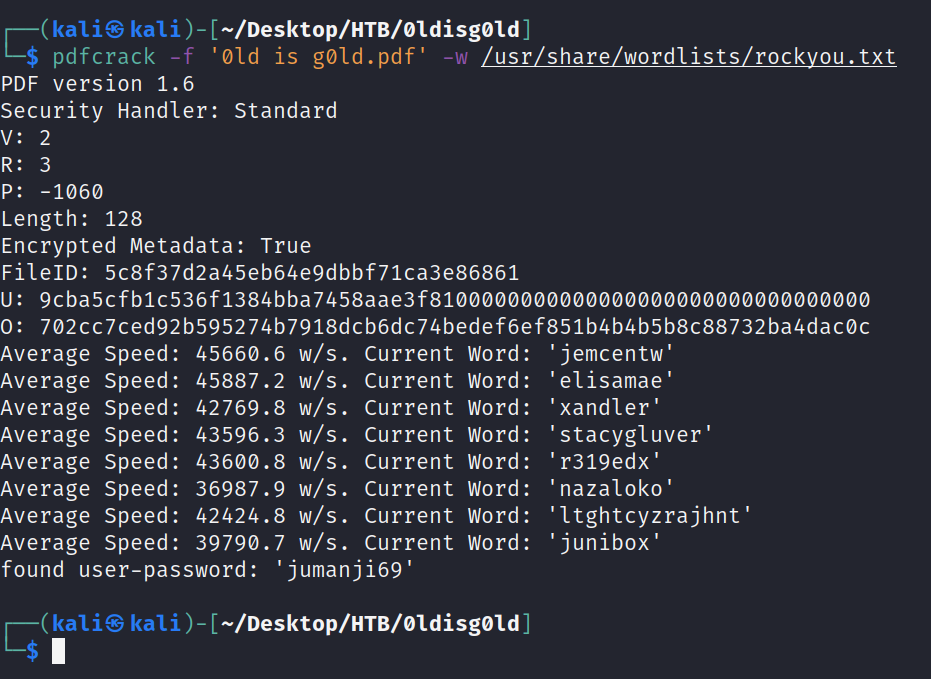Click the 'P: -1060' permissions line

[52, 192]
